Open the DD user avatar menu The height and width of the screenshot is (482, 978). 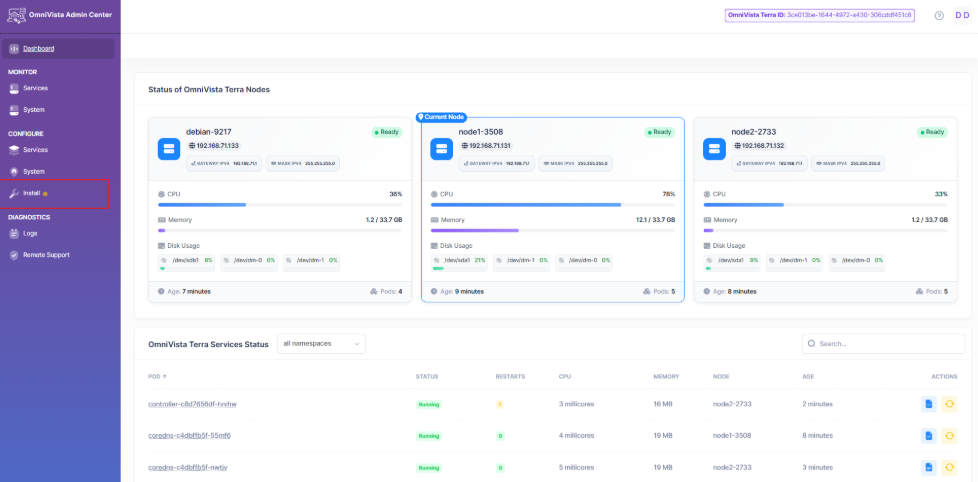pyautogui.click(x=962, y=16)
